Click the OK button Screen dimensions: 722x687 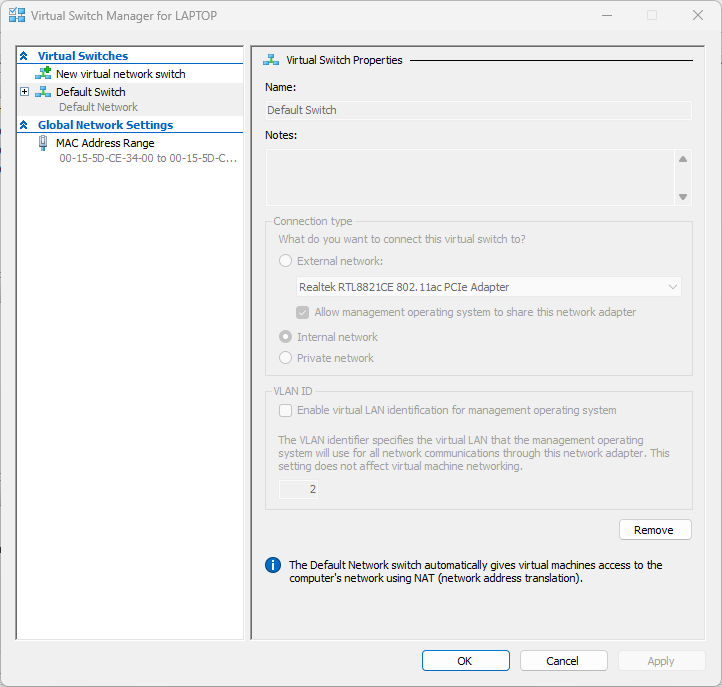465,661
